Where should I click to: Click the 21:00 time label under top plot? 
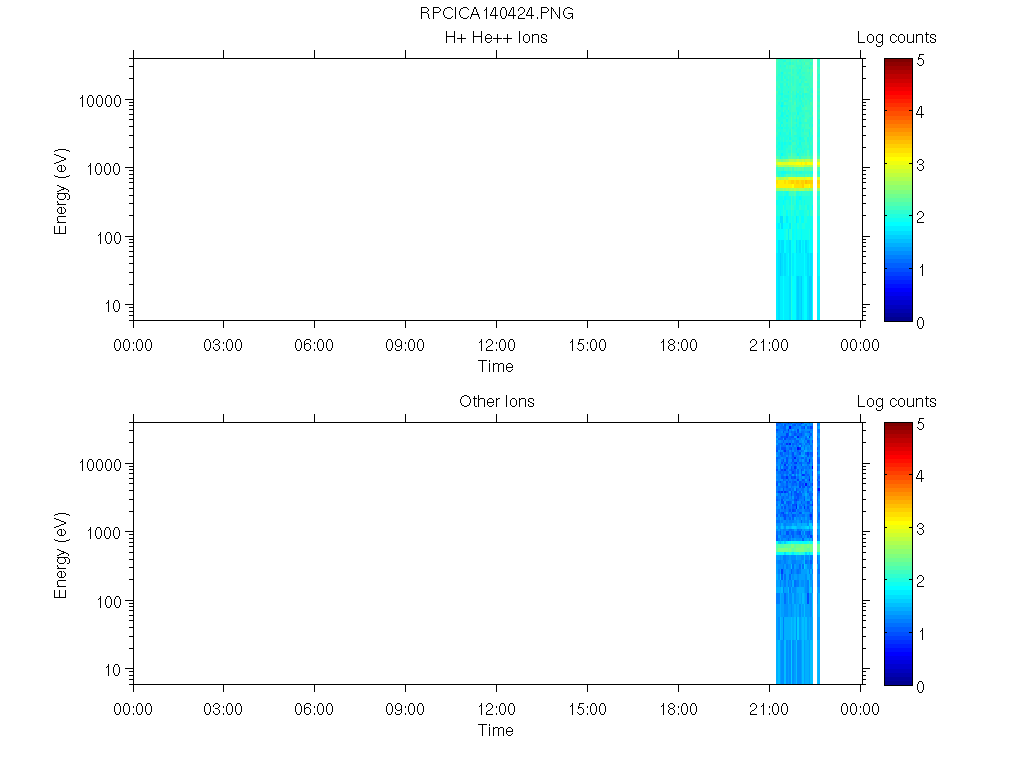769,345
